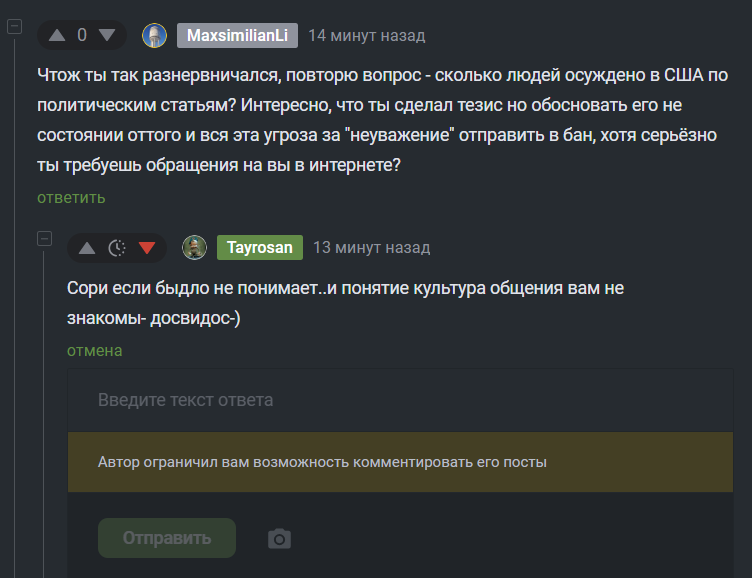Click the red downvote arrow on Tayrosan's reply
The image size is (752, 578).
click(147, 248)
